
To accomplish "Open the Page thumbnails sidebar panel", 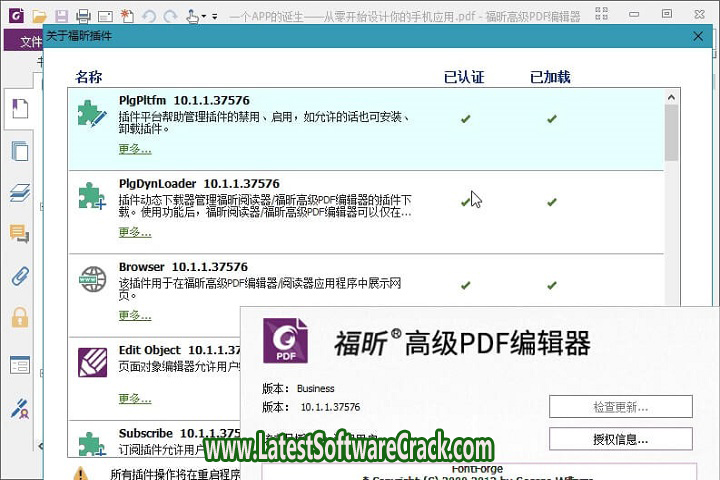I will pyautogui.click(x=19, y=151).
